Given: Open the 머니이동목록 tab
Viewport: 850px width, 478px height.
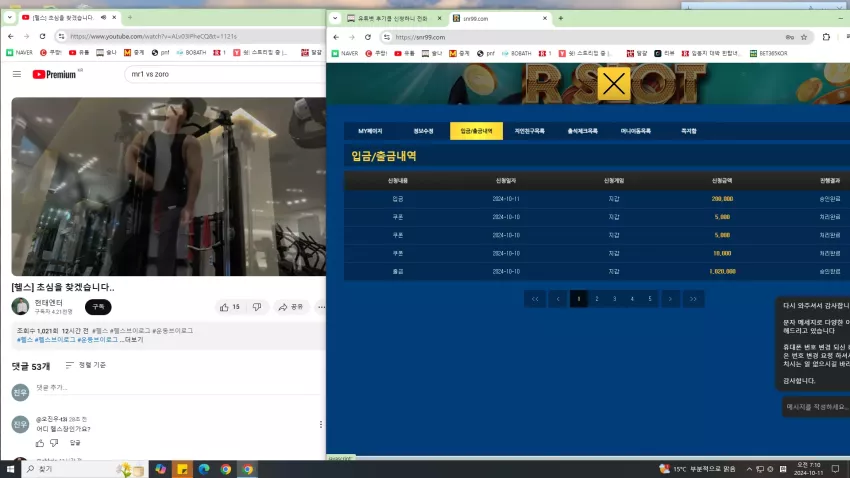Looking at the screenshot, I should (x=636, y=131).
